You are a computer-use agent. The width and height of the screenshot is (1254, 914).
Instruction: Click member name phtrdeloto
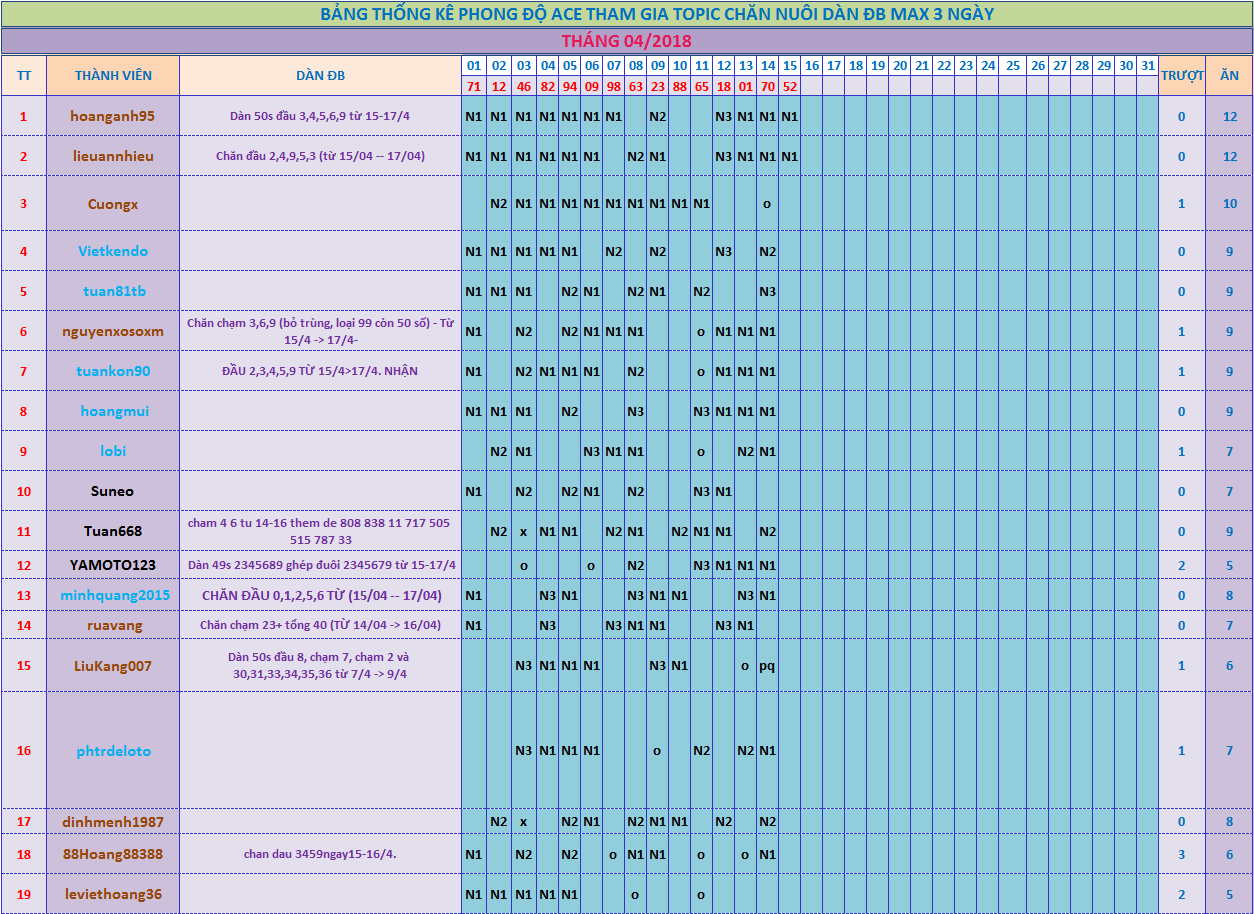tap(113, 751)
